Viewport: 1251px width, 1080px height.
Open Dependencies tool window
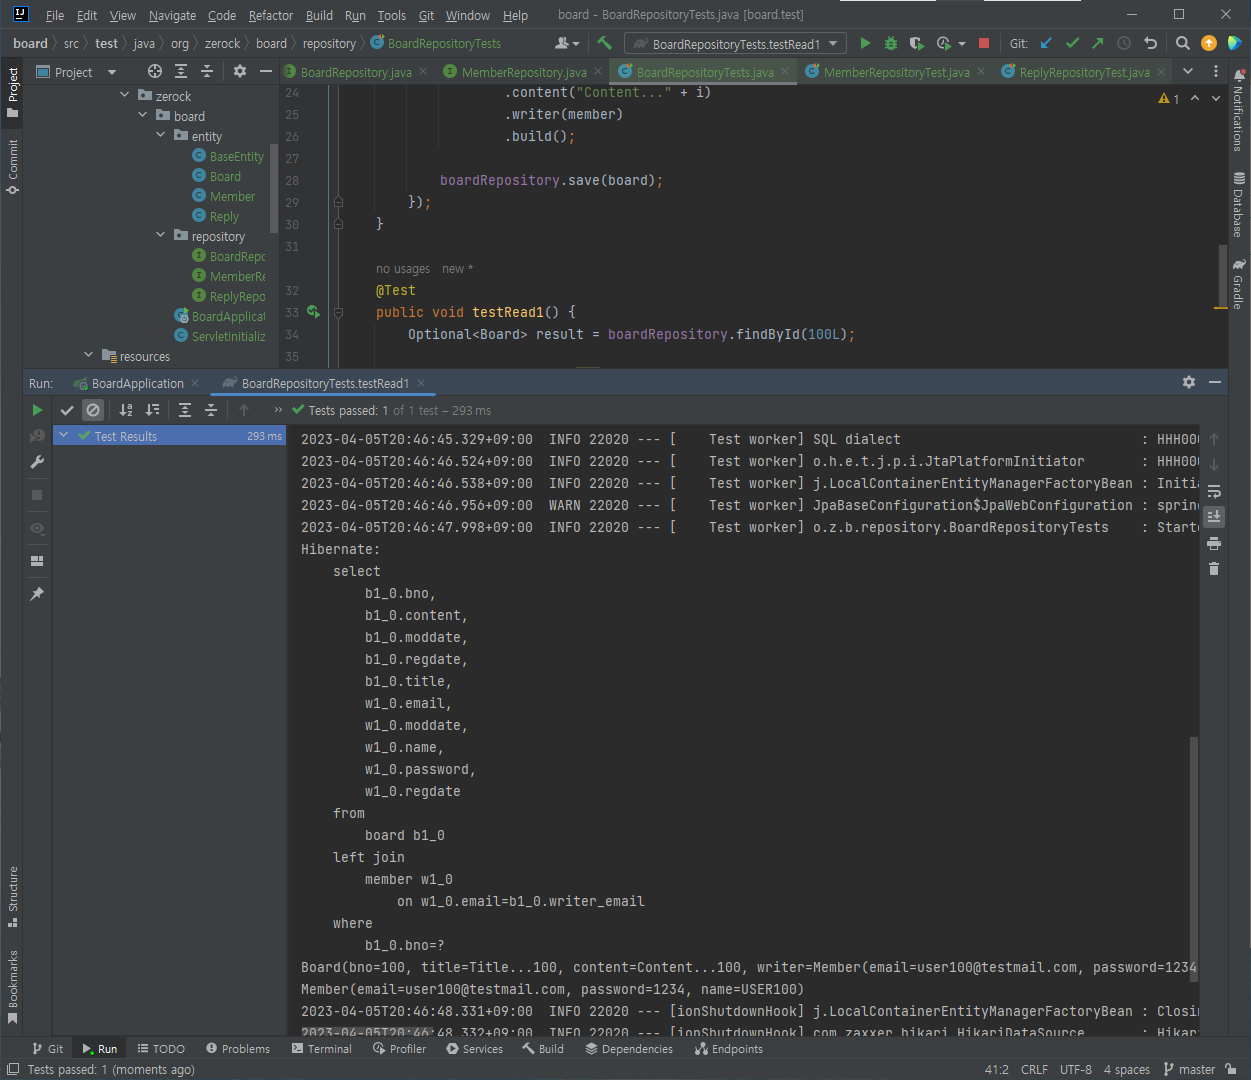629,1049
